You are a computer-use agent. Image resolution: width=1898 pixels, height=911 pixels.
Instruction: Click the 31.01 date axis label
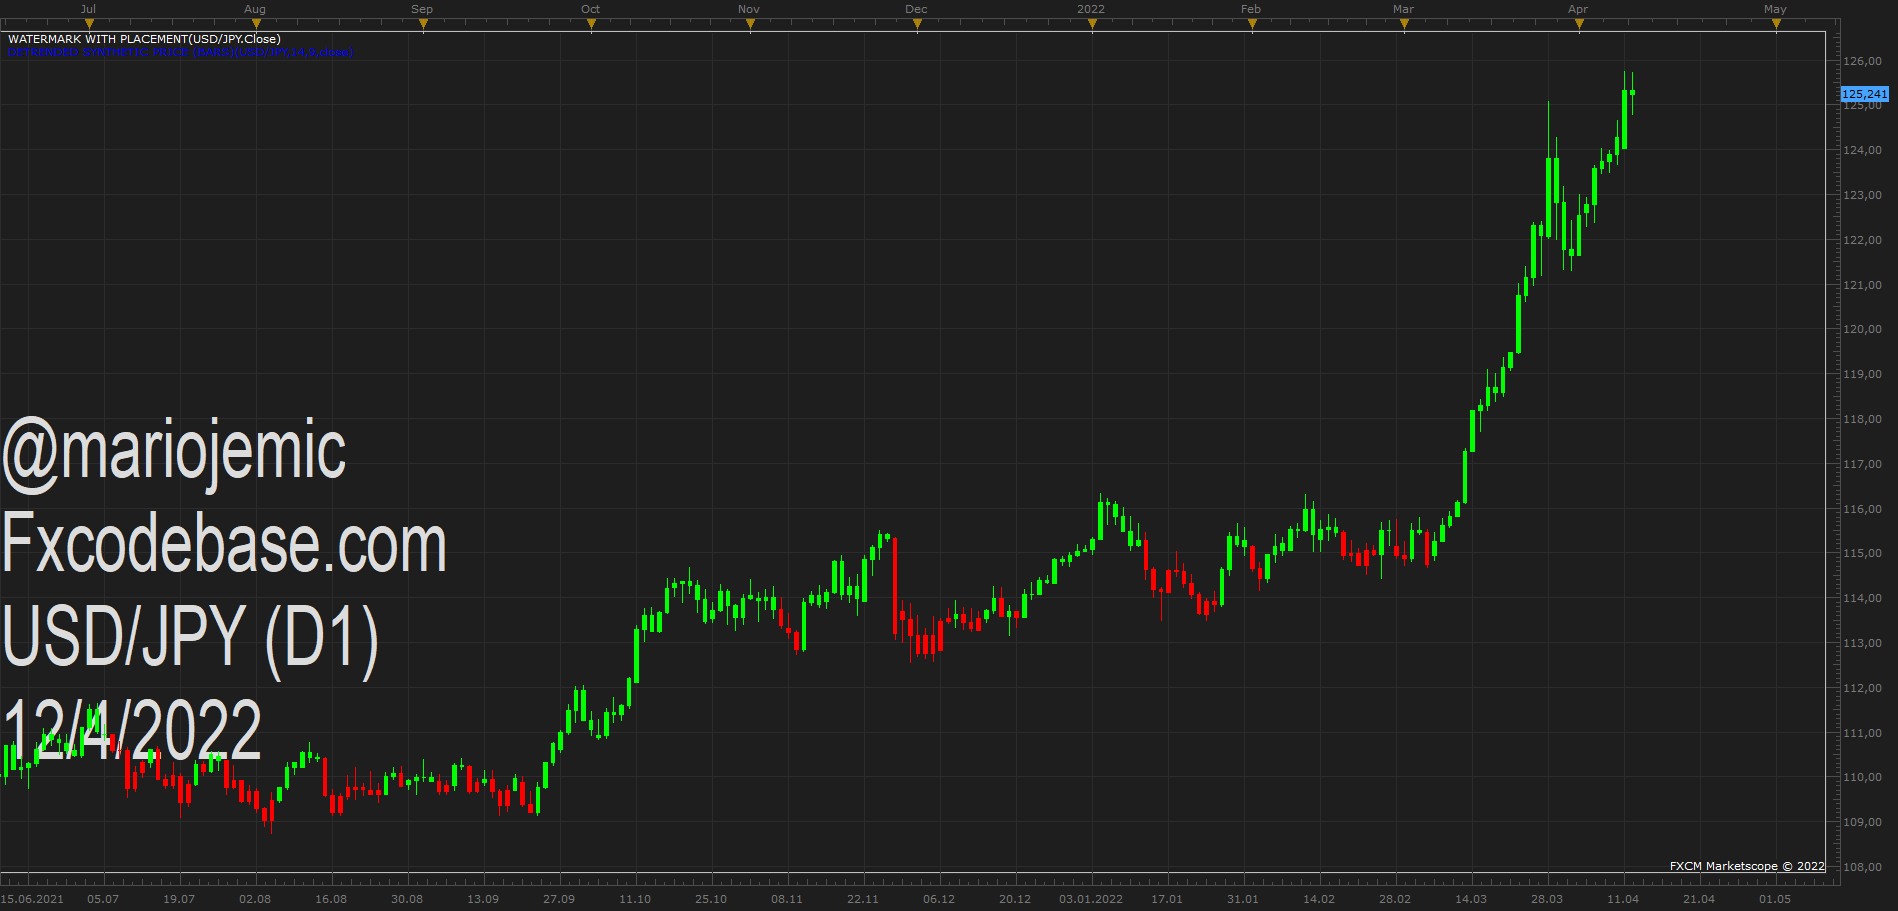1243,899
